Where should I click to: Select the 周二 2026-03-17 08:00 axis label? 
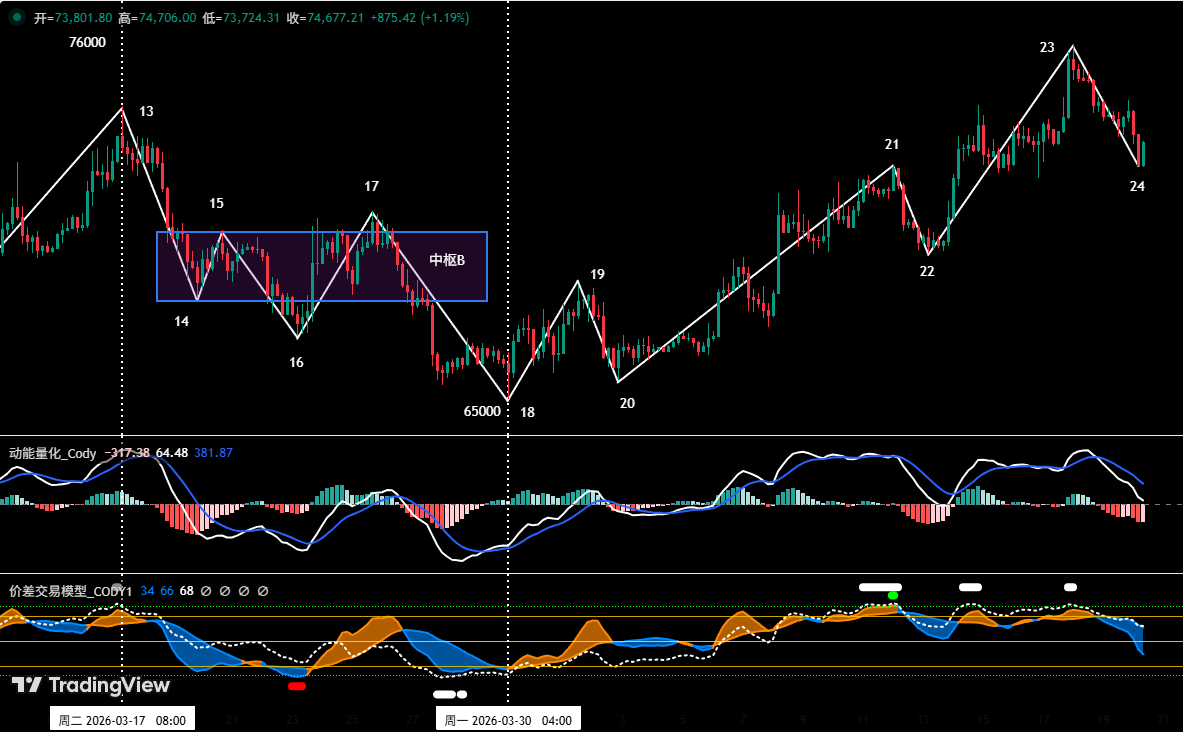pyautogui.click(x=122, y=718)
